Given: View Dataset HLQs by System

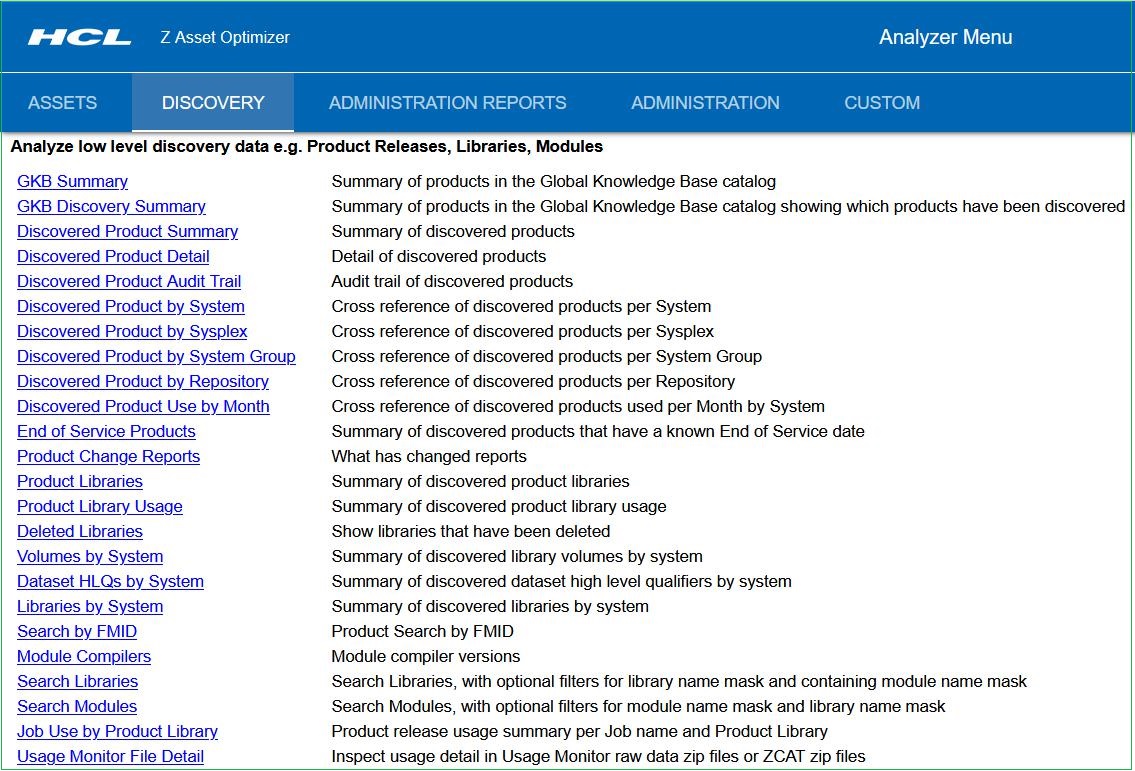Looking at the screenshot, I should 110,581.
